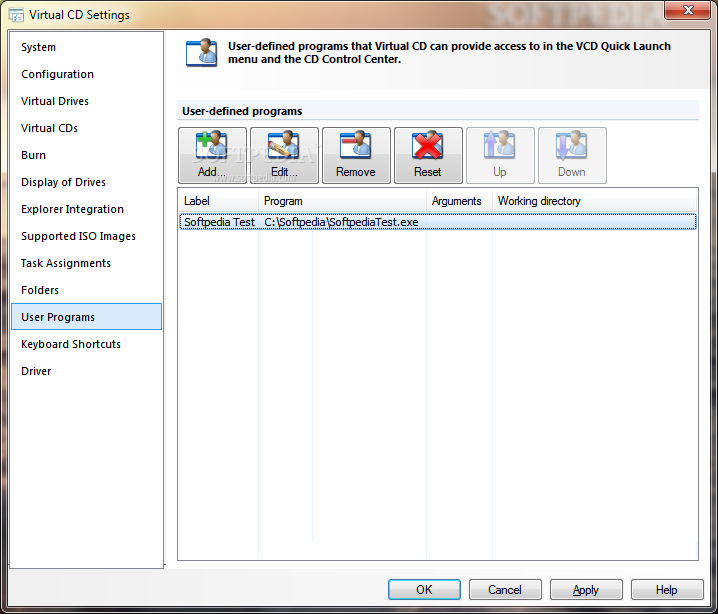The image size is (718, 614).
Task: Remove the selected user program
Action: click(356, 156)
